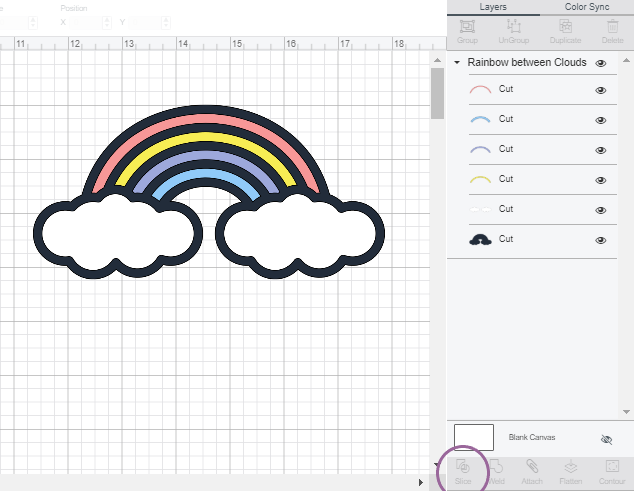634x491 pixels.
Task: Select the blue arc layer thumbnail
Action: click(x=480, y=119)
